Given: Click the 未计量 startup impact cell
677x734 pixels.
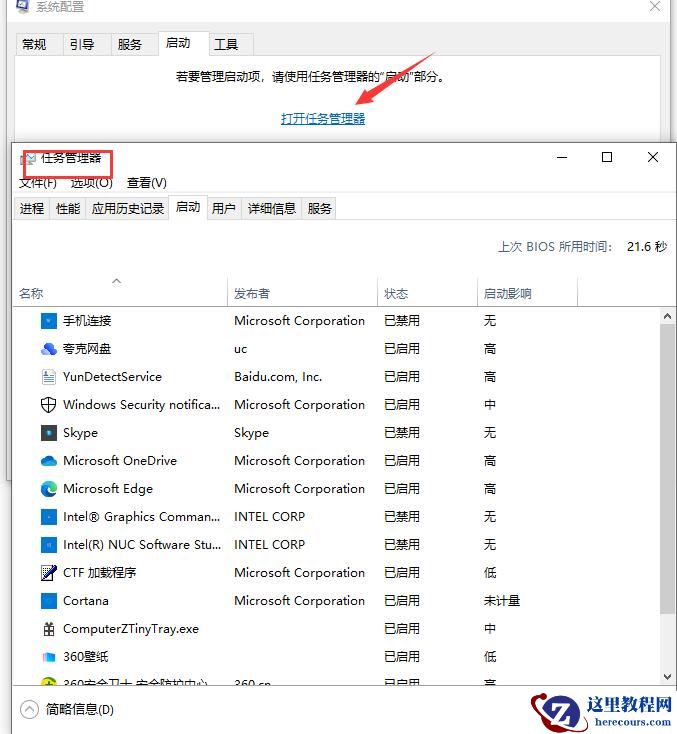Looking at the screenshot, I should point(502,601).
